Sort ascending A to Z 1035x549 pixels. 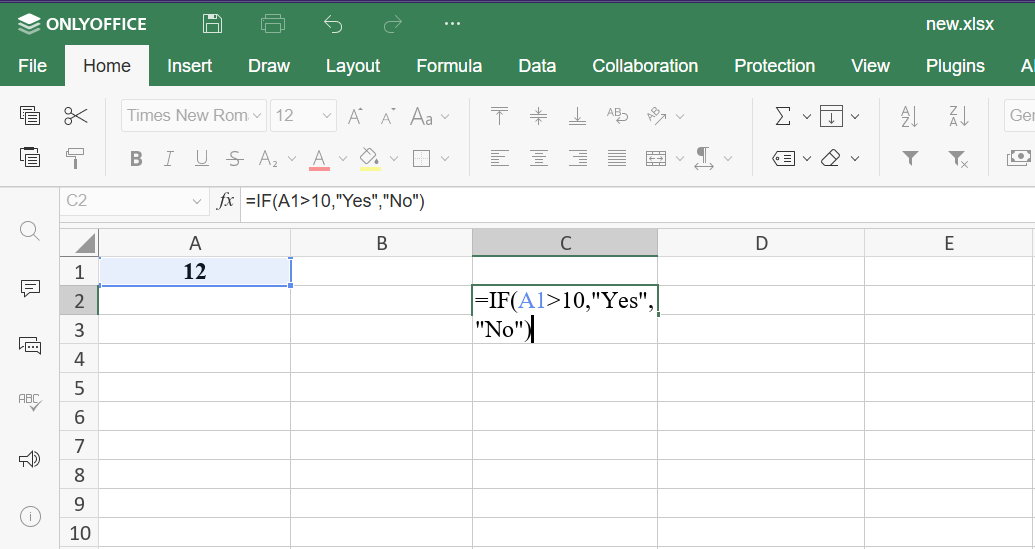910,116
